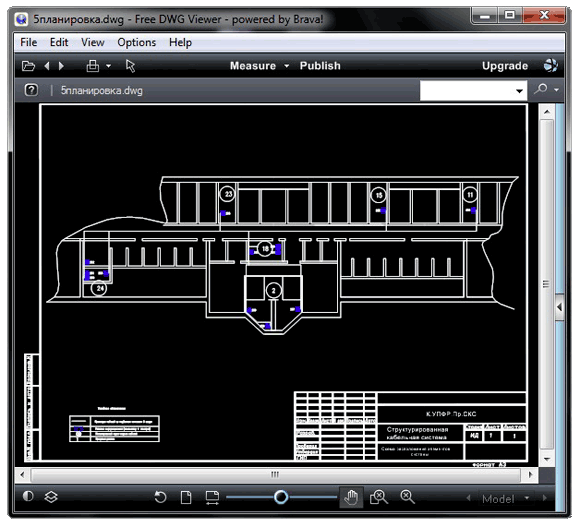This screenshot has width=580, height=527.
Task: Click the Publish button
Action: click(320, 66)
